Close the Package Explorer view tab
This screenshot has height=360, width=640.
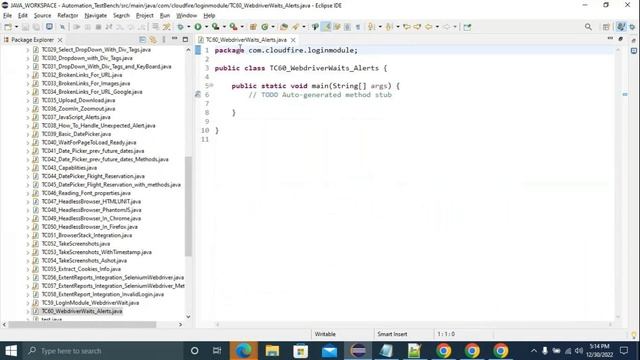point(60,40)
